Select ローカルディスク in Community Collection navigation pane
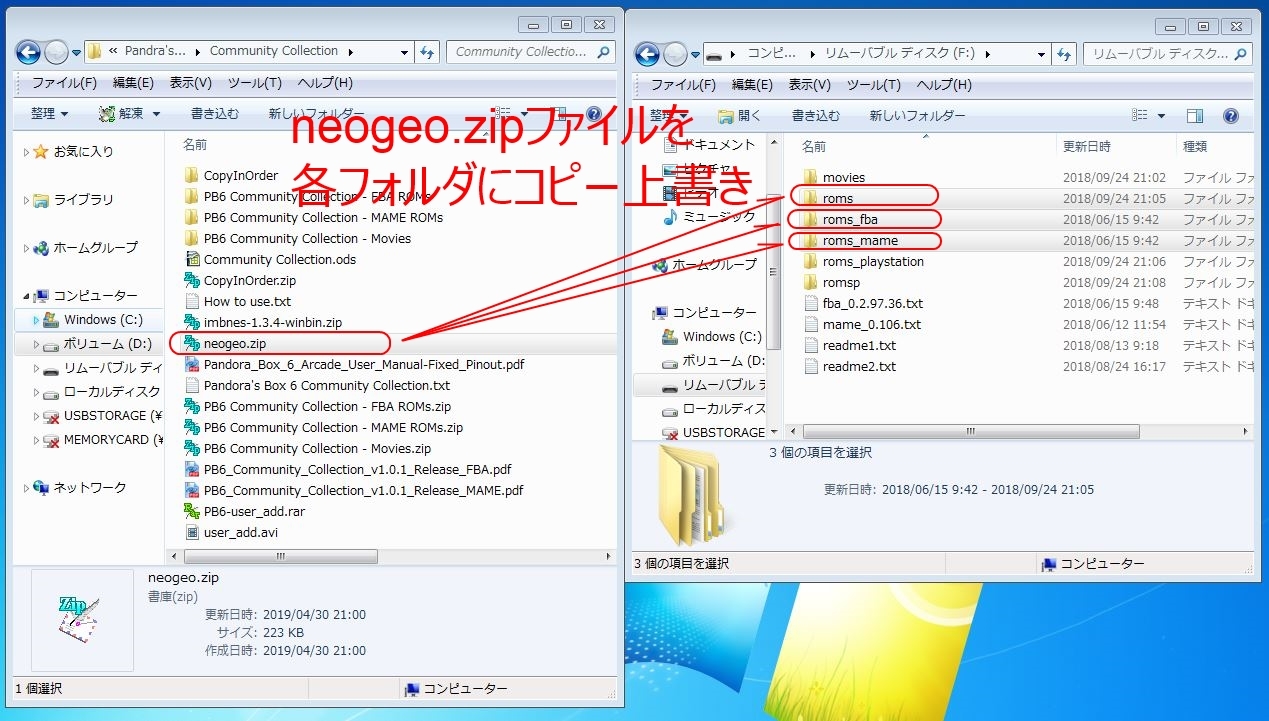 [x=112, y=392]
